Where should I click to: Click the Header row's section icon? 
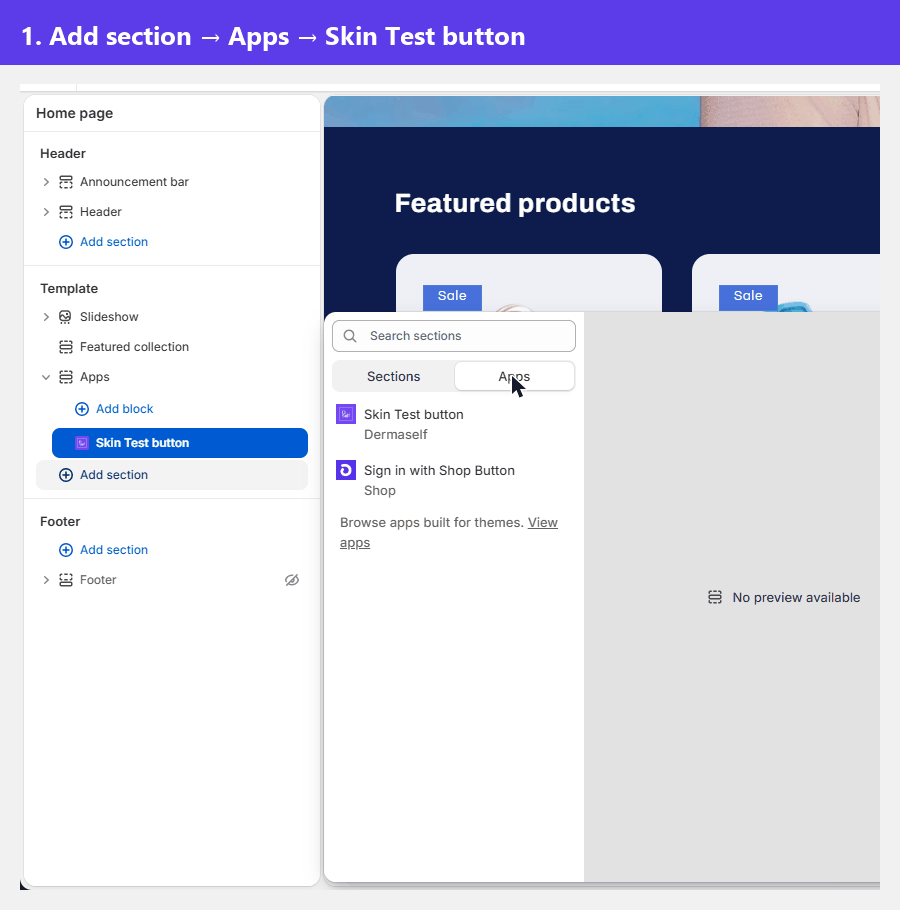pyautogui.click(x=66, y=212)
